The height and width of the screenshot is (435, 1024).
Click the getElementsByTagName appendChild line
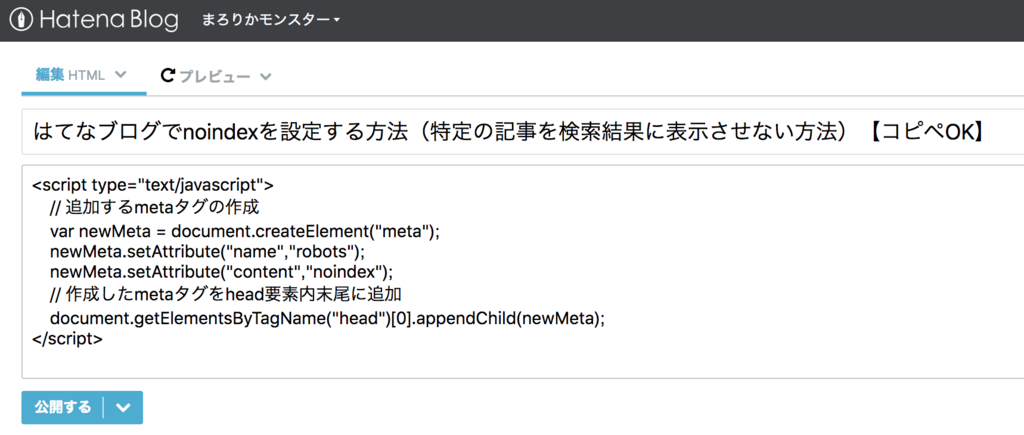[x=327, y=319]
